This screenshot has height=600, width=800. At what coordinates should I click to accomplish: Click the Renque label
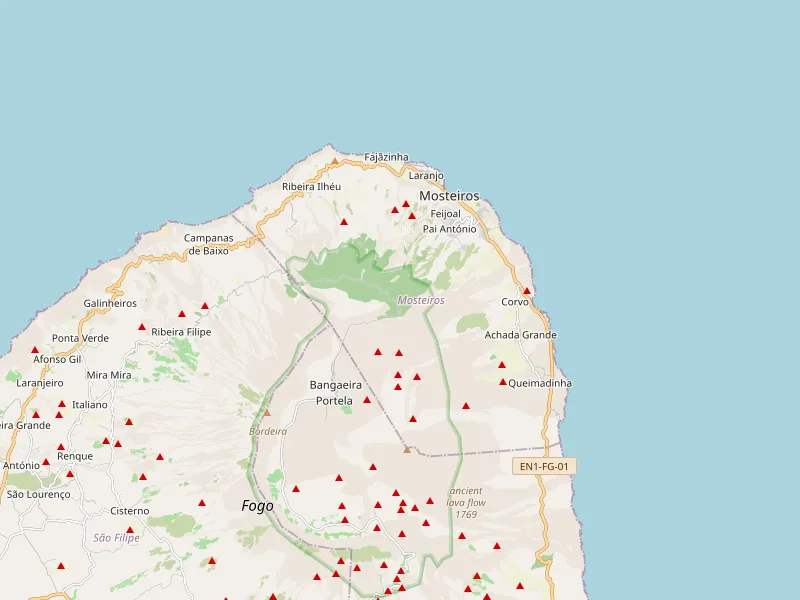click(x=75, y=456)
